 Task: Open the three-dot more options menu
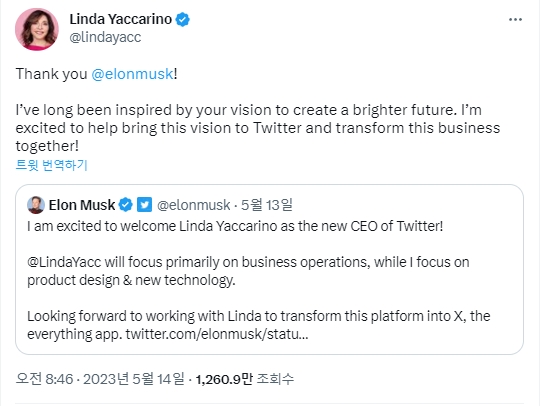(x=515, y=19)
